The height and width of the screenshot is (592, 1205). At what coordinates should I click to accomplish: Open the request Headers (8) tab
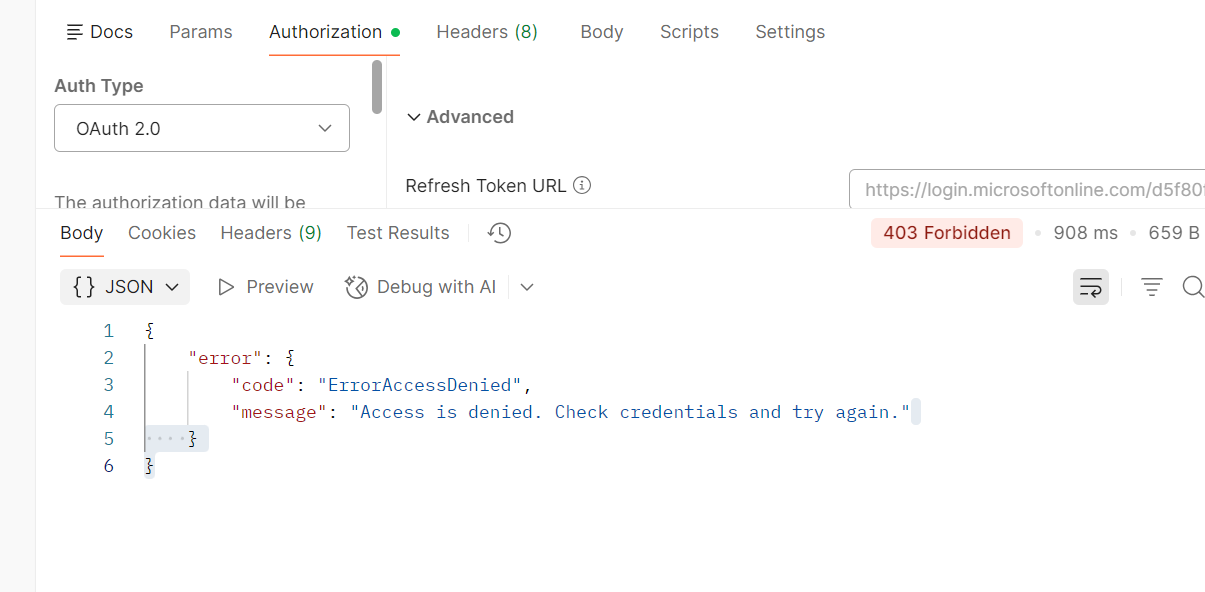coord(487,32)
